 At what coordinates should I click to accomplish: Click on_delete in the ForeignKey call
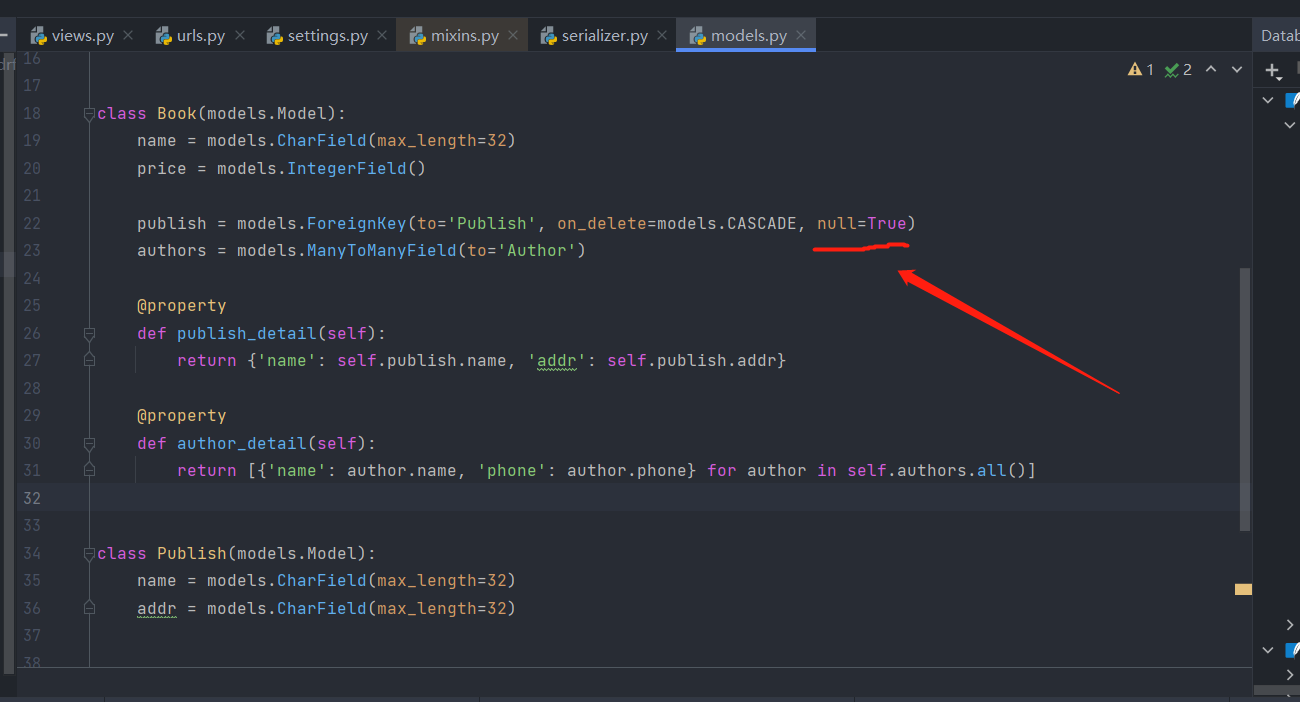pos(602,223)
